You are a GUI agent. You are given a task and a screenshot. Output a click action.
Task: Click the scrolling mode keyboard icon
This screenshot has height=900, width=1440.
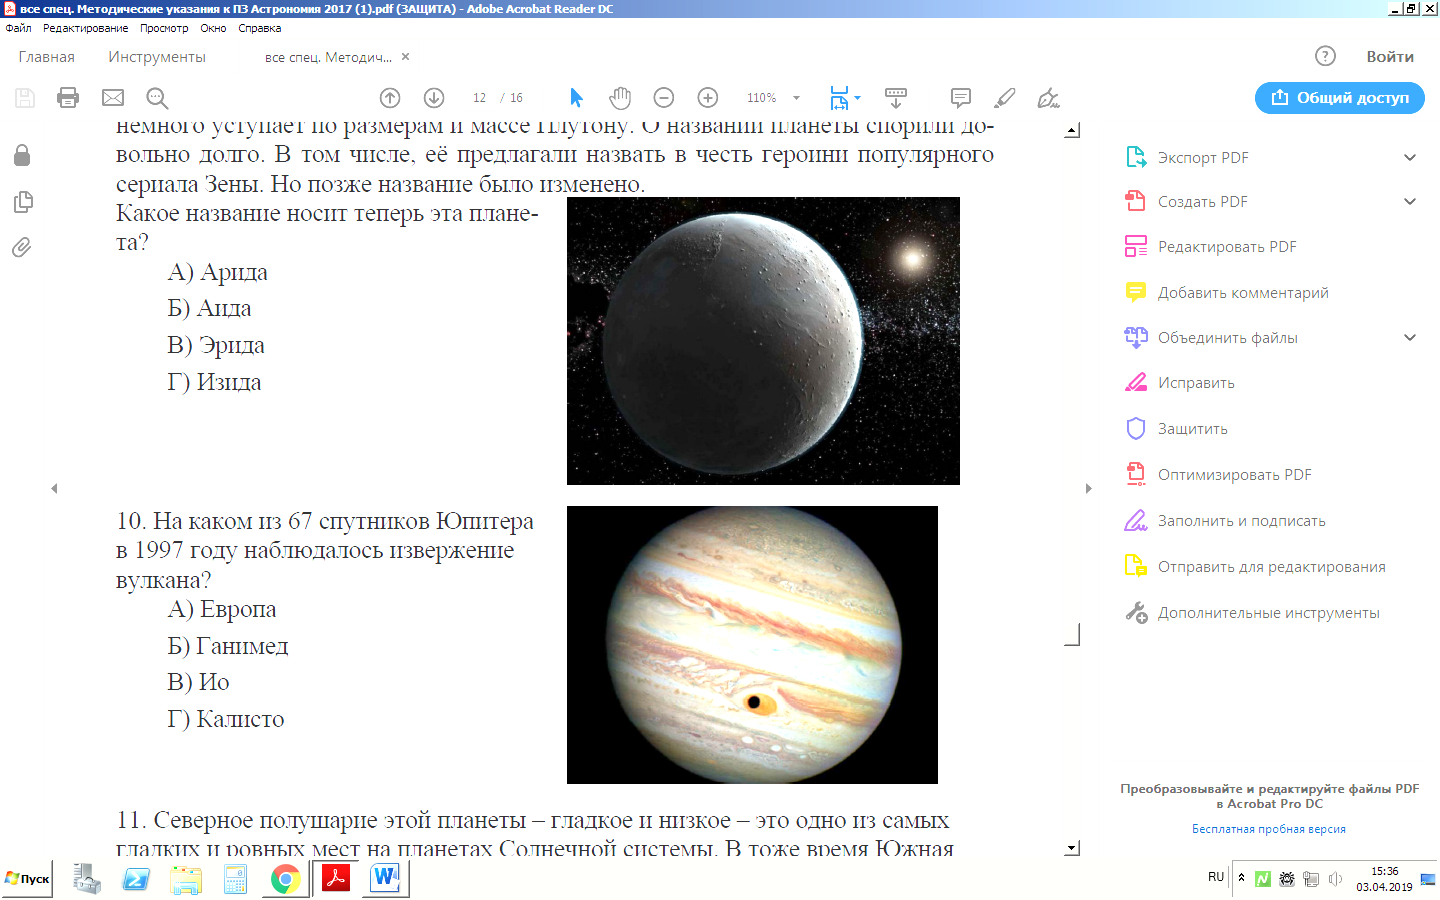[x=896, y=98]
